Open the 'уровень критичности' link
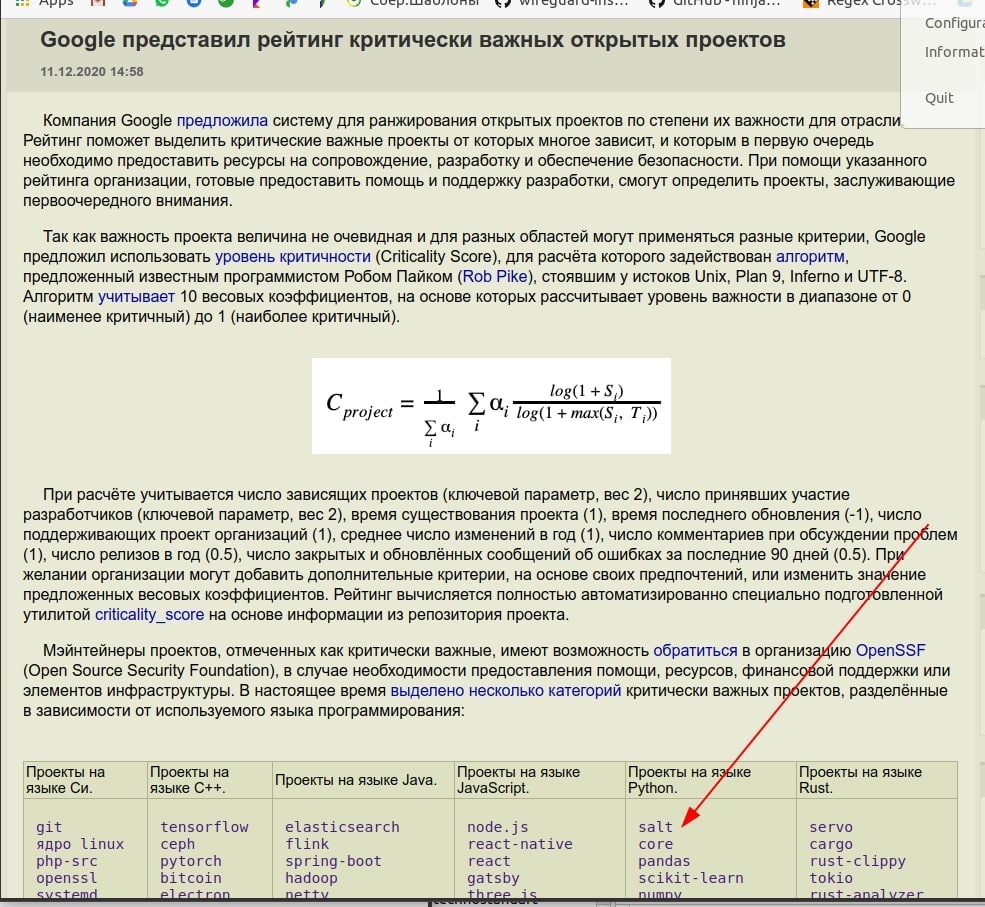The height and width of the screenshot is (907, 985). click(x=293, y=256)
